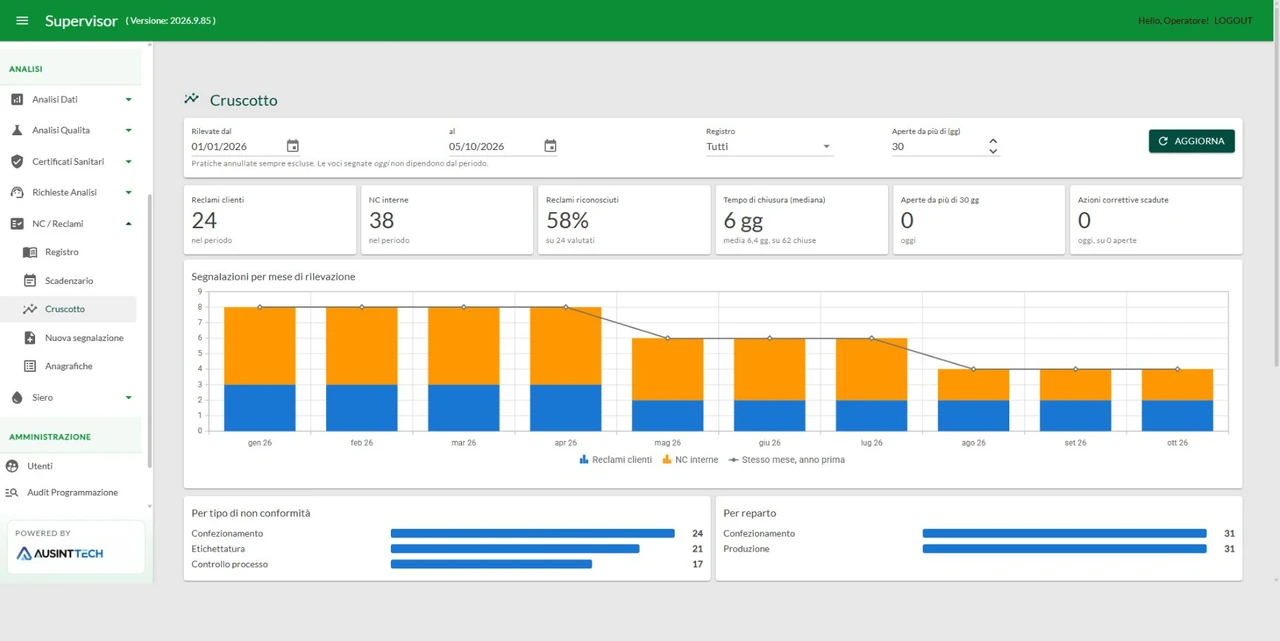The image size is (1280, 641).
Task: Click the Richieste Analisi gauge icon
Action: point(17,193)
